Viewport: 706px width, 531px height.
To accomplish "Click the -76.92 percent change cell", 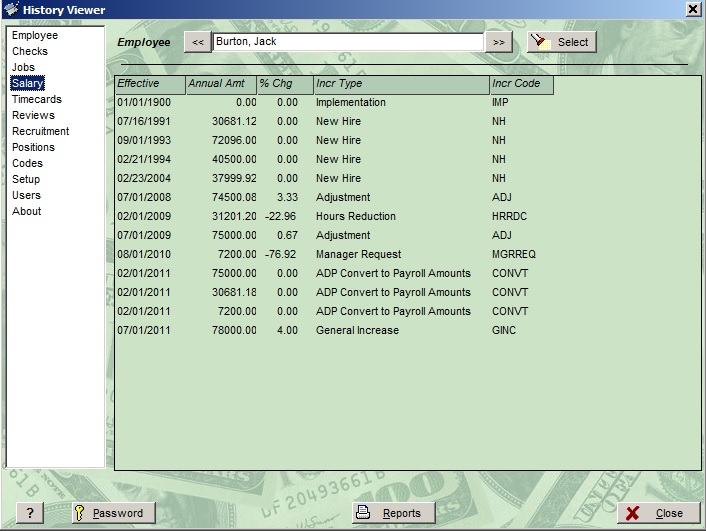I will pyautogui.click(x=281, y=254).
